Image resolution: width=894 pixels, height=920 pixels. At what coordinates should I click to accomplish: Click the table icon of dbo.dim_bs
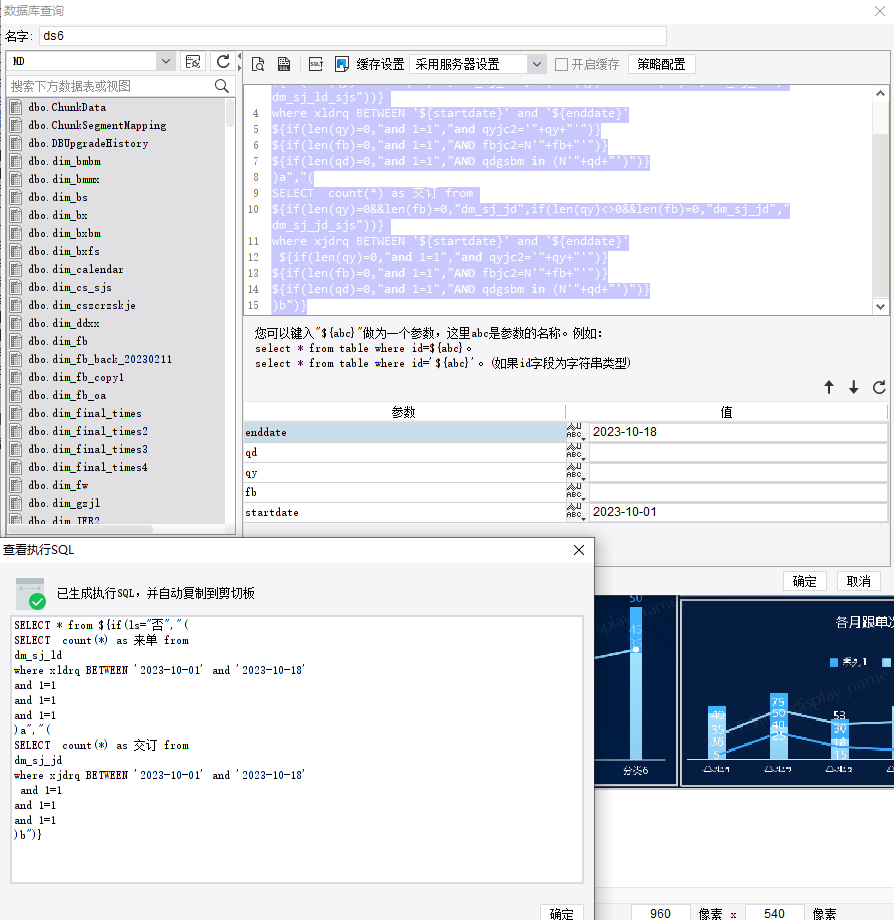(16, 197)
